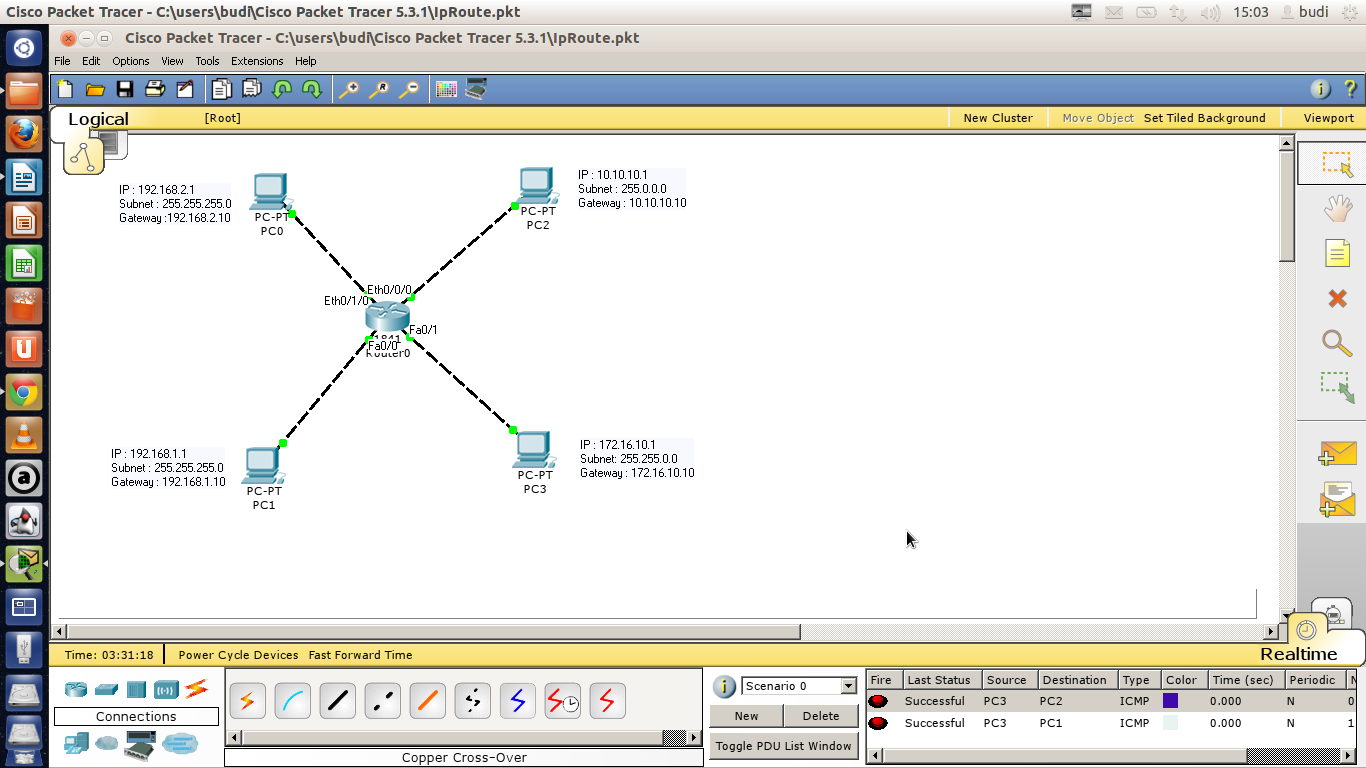The height and width of the screenshot is (768, 1366).
Task: Save the network with the floppy icon
Action: point(125,89)
